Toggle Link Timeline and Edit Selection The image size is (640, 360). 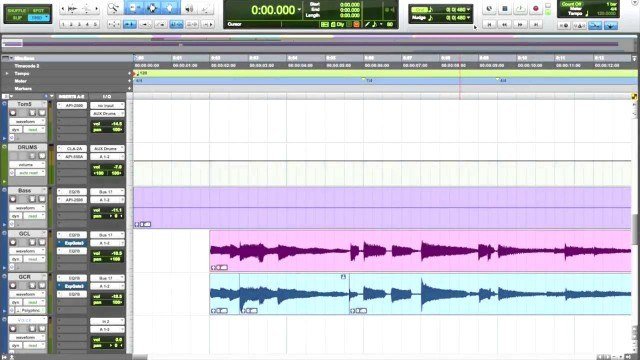coord(176,24)
